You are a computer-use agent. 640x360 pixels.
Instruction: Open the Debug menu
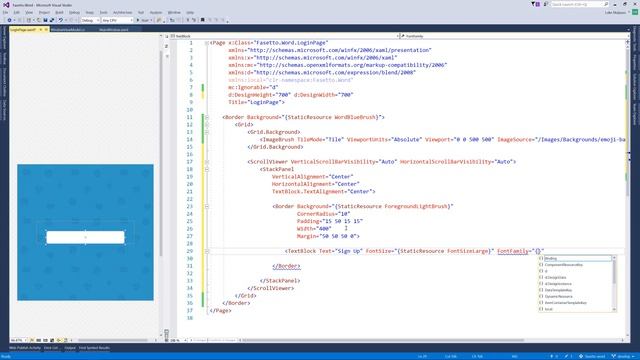pyautogui.click(x=74, y=13)
